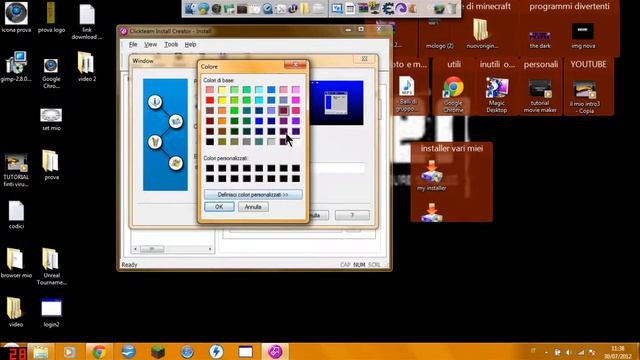Click the recycle bin icon in top dock
Image resolution: width=640 pixels, height=360 pixels.
[x=452, y=8]
